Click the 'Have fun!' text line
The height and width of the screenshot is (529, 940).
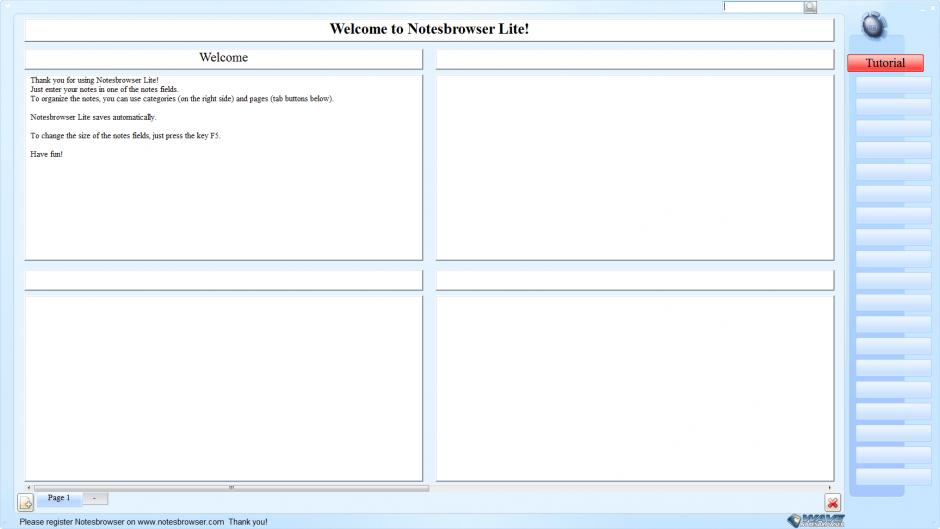point(46,154)
